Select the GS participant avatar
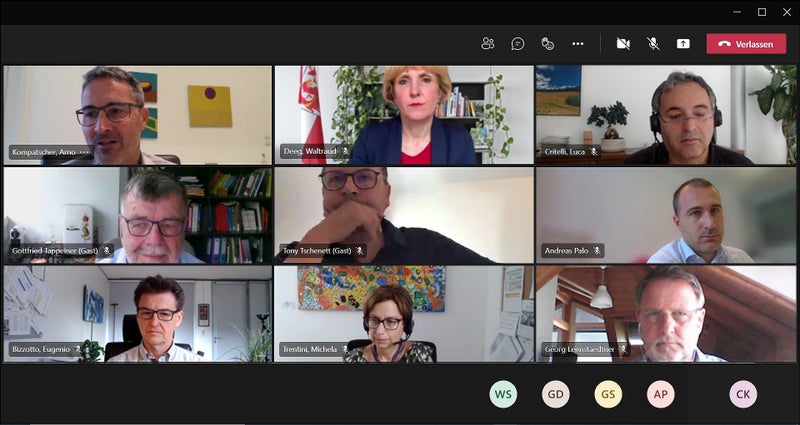 608,394
